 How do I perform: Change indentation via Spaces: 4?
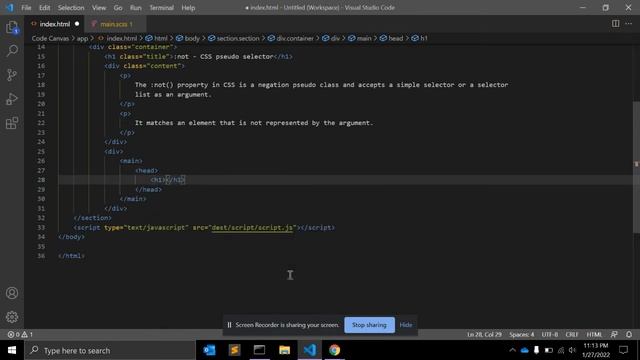point(521,334)
